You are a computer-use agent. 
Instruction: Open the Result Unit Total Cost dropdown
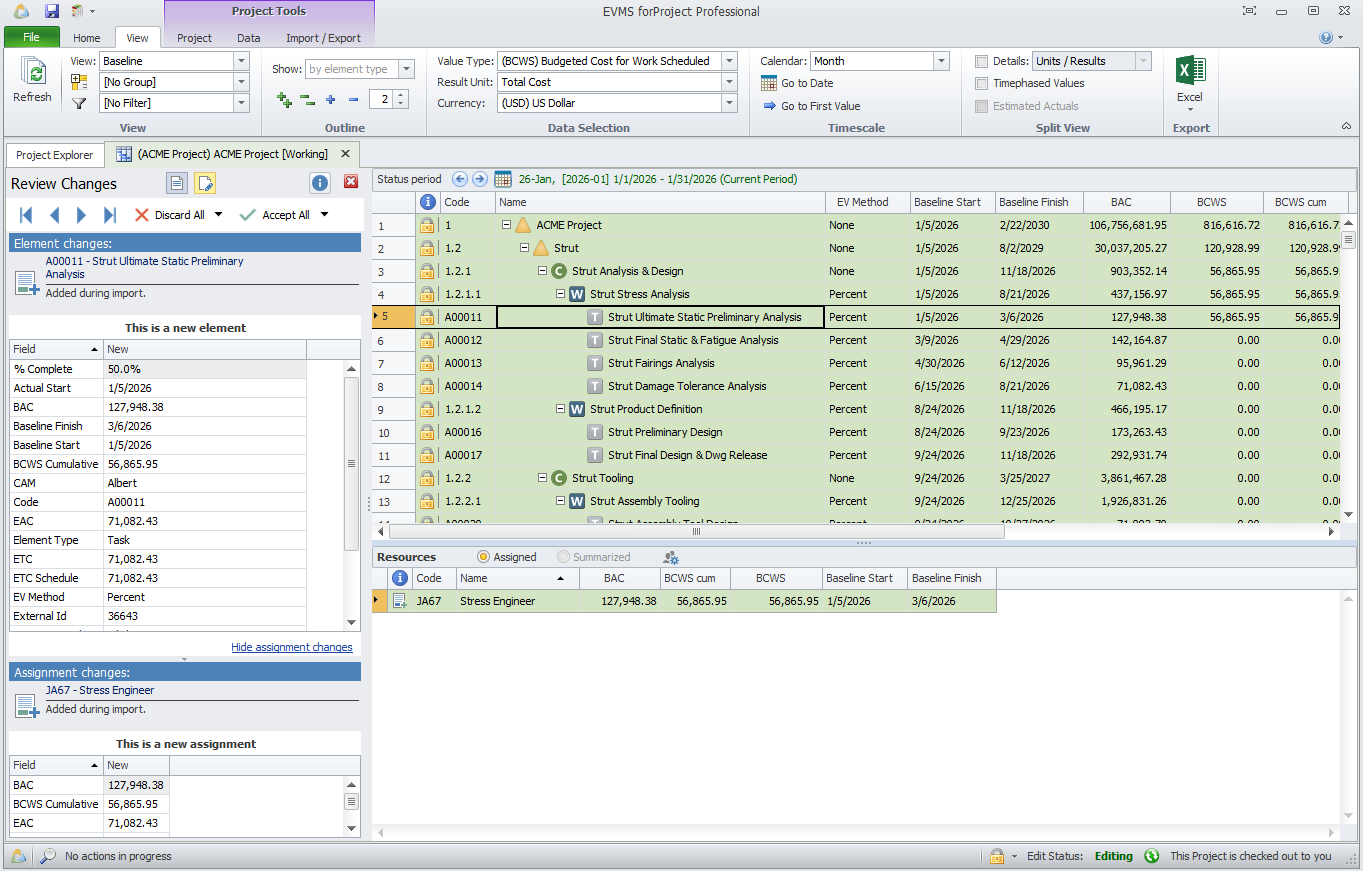(729, 82)
